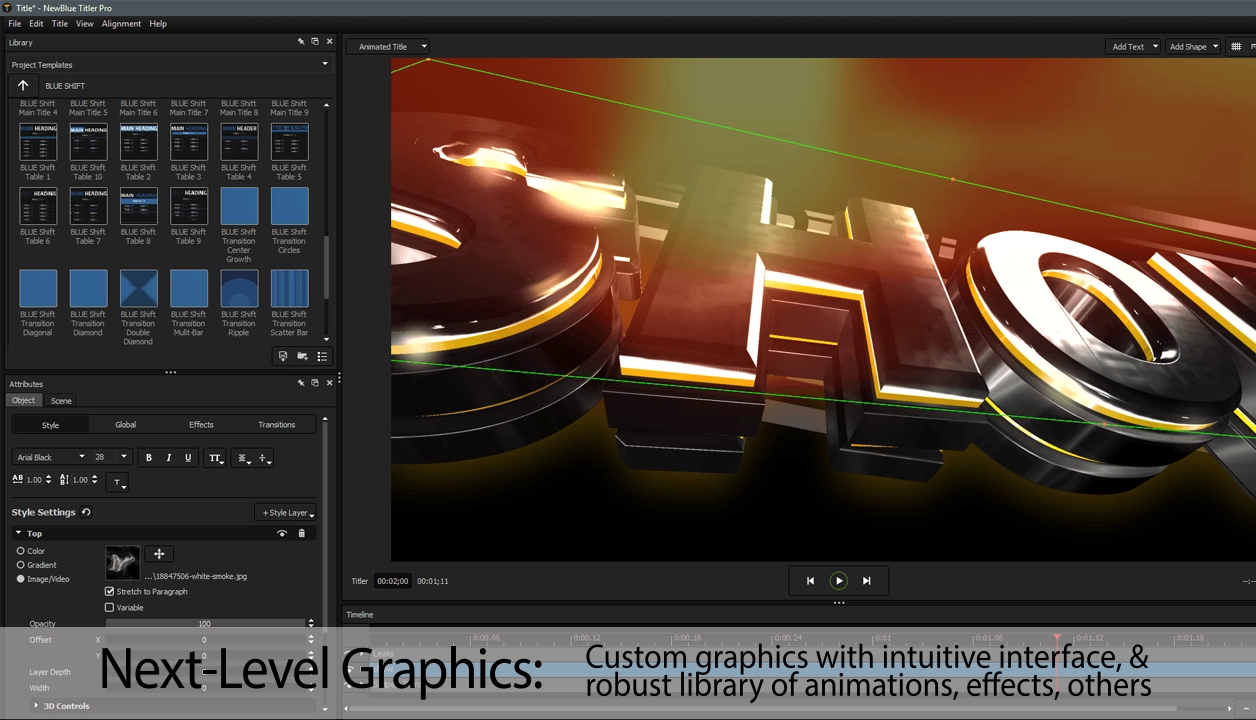Click the timeline playhead marker

click(x=1057, y=637)
